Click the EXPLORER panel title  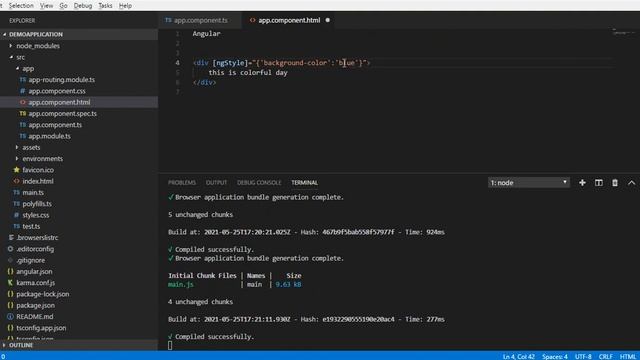pos(22,20)
